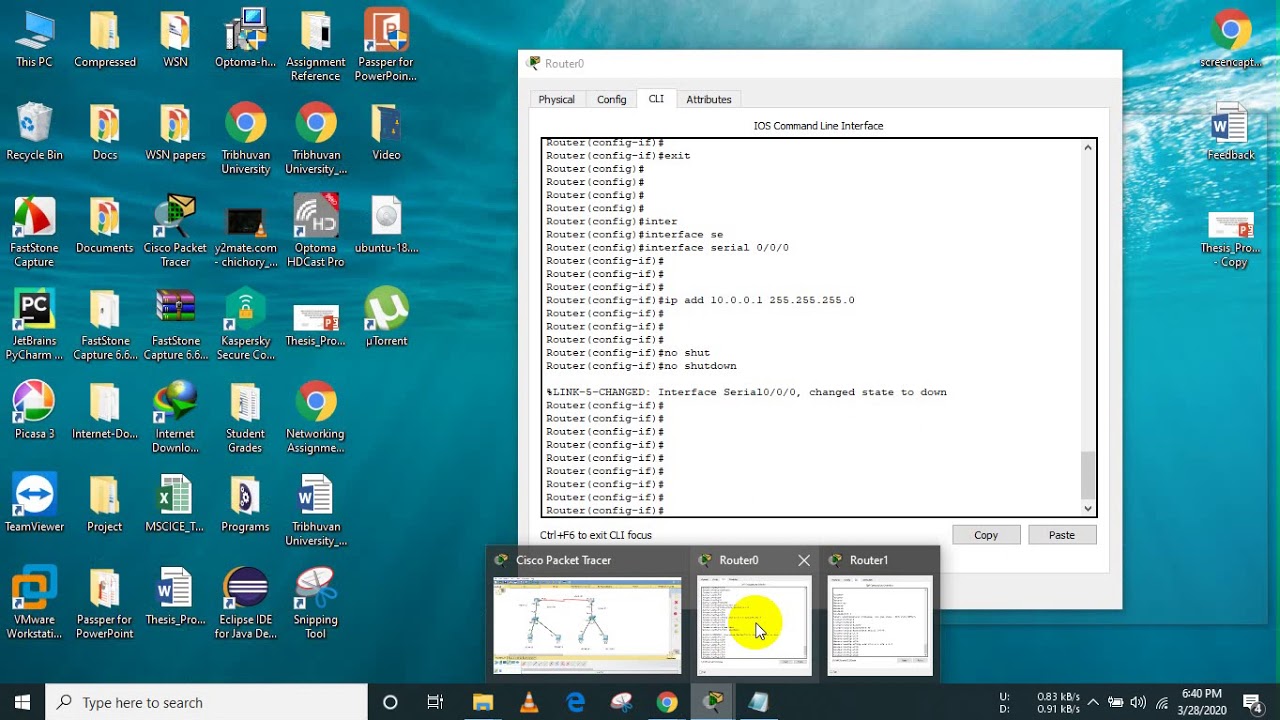The width and height of the screenshot is (1280, 720).
Task: Open Student Grades folder
Action: tap(245, 418)
